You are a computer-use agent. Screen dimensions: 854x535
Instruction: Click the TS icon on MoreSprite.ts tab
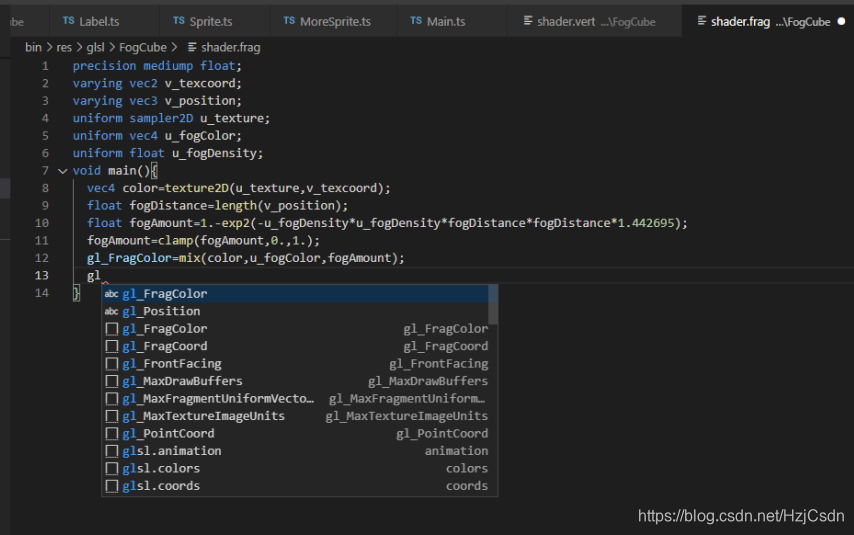coord(289,21)
